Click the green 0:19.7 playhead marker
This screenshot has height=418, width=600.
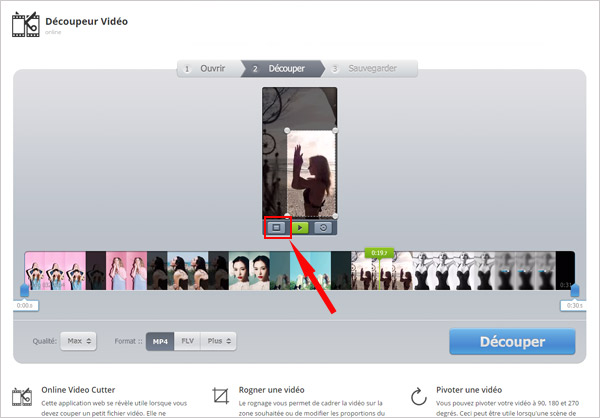378,253
